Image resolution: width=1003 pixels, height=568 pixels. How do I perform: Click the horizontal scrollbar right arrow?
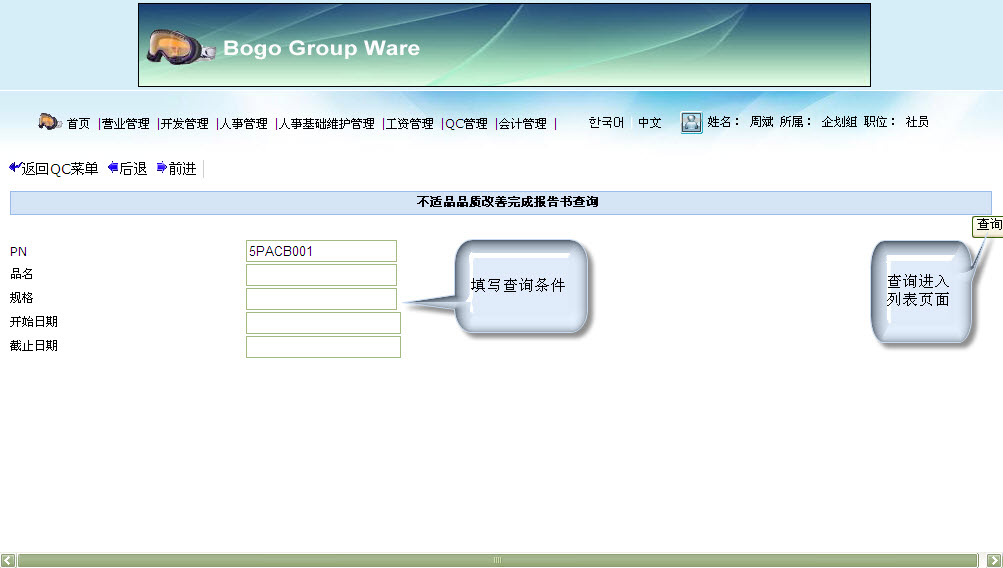pos(993,560)
